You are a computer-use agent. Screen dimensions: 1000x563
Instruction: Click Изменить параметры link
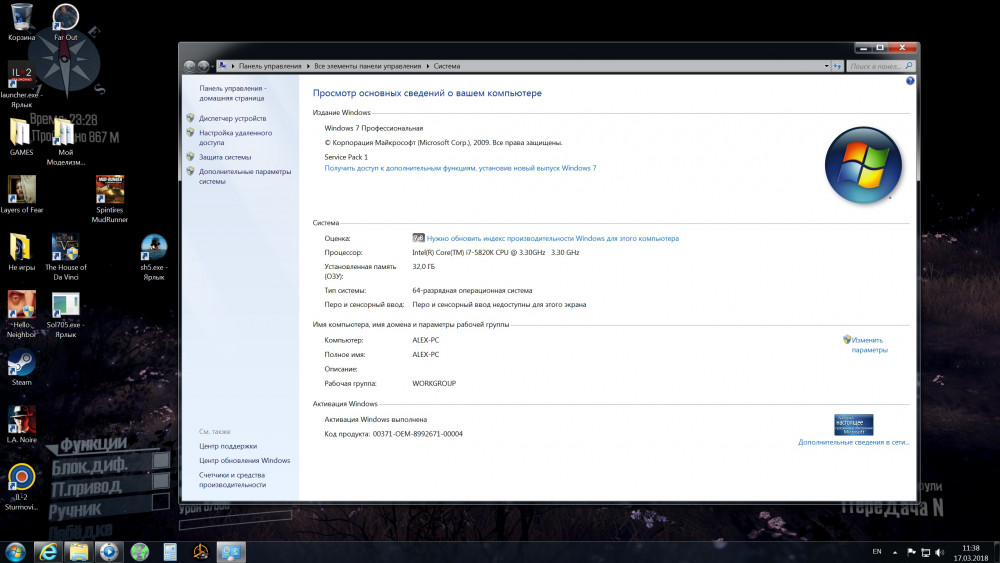tap(868, 345)
